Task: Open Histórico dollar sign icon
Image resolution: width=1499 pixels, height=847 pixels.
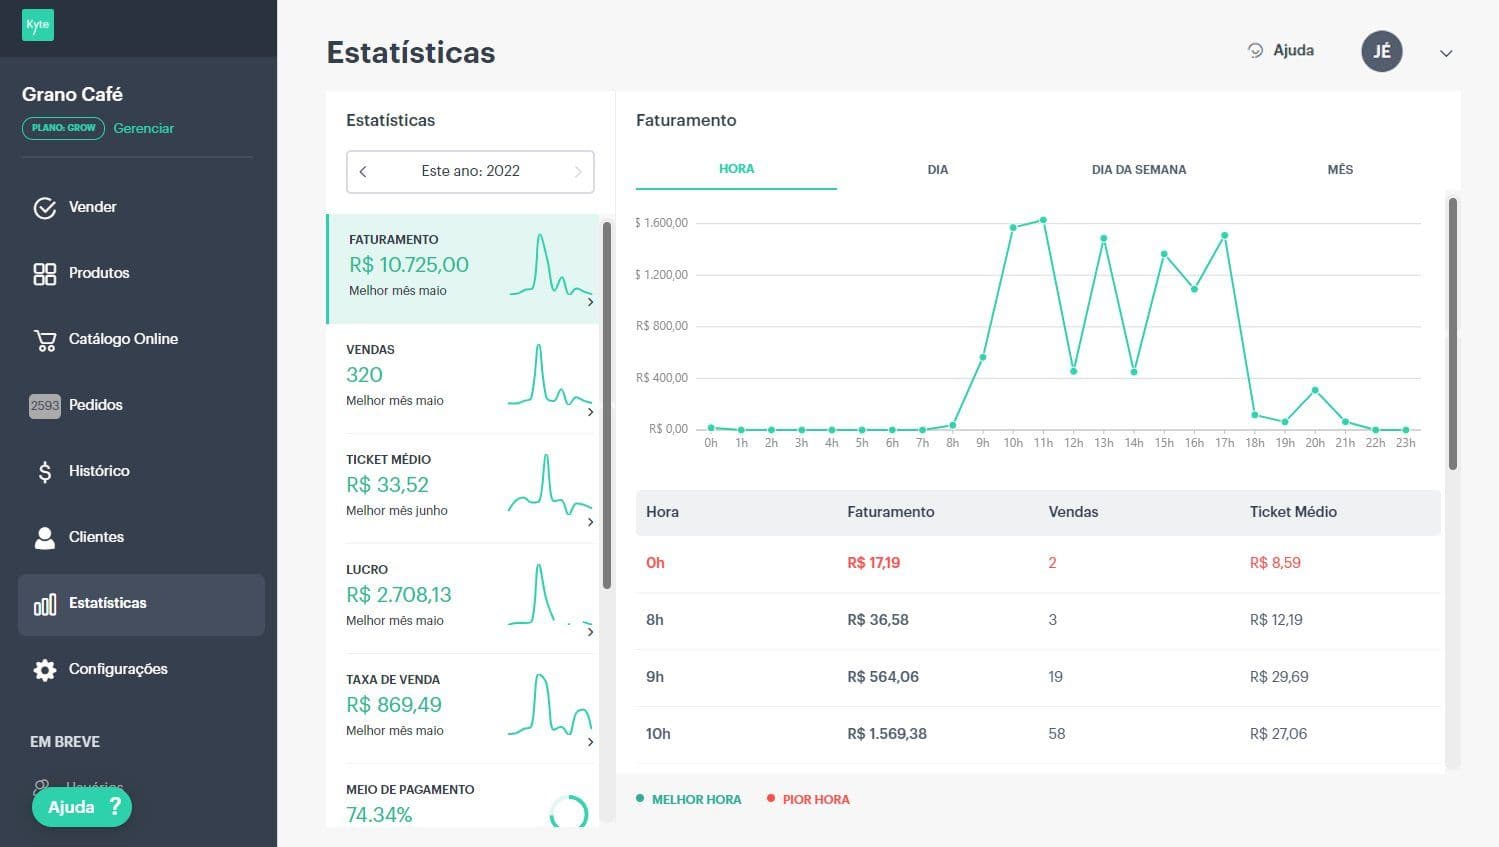Action: click(x=45, y=472)
